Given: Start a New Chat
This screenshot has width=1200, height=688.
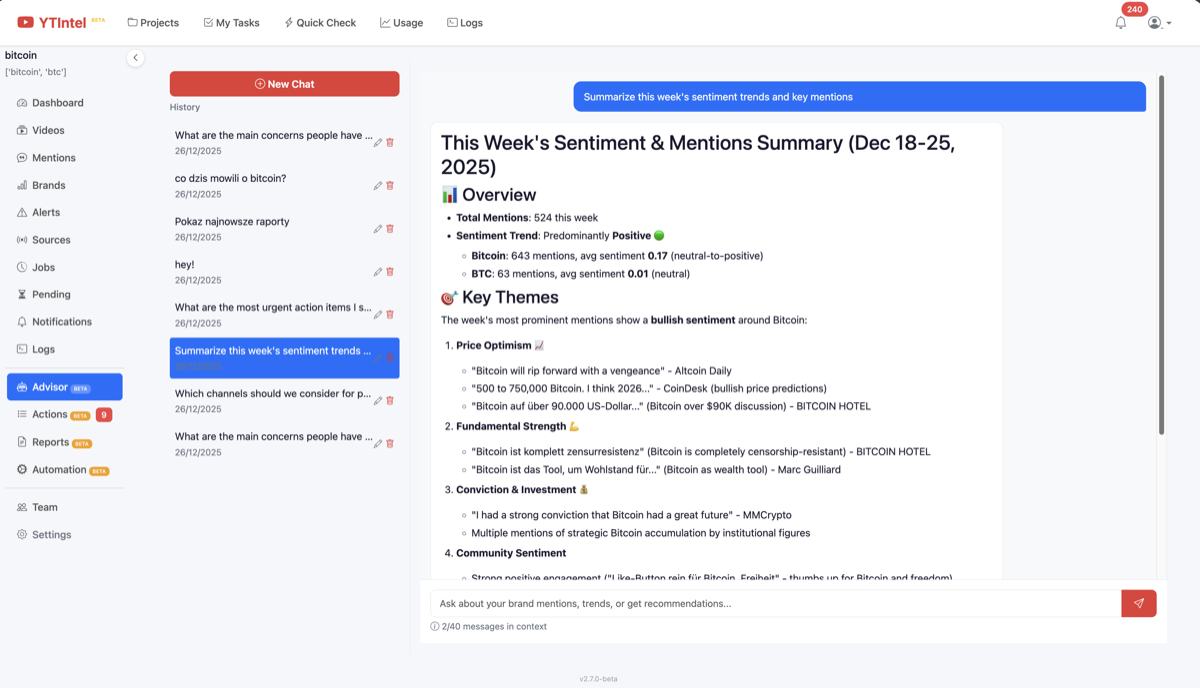Looking at the screenshot, I should tap(284, 84).
